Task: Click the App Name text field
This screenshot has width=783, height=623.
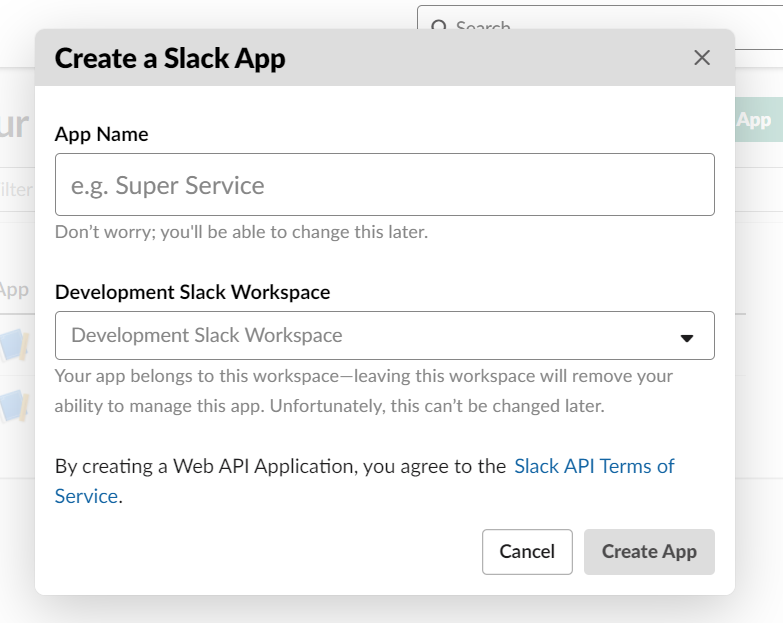Action: [384, 185]
